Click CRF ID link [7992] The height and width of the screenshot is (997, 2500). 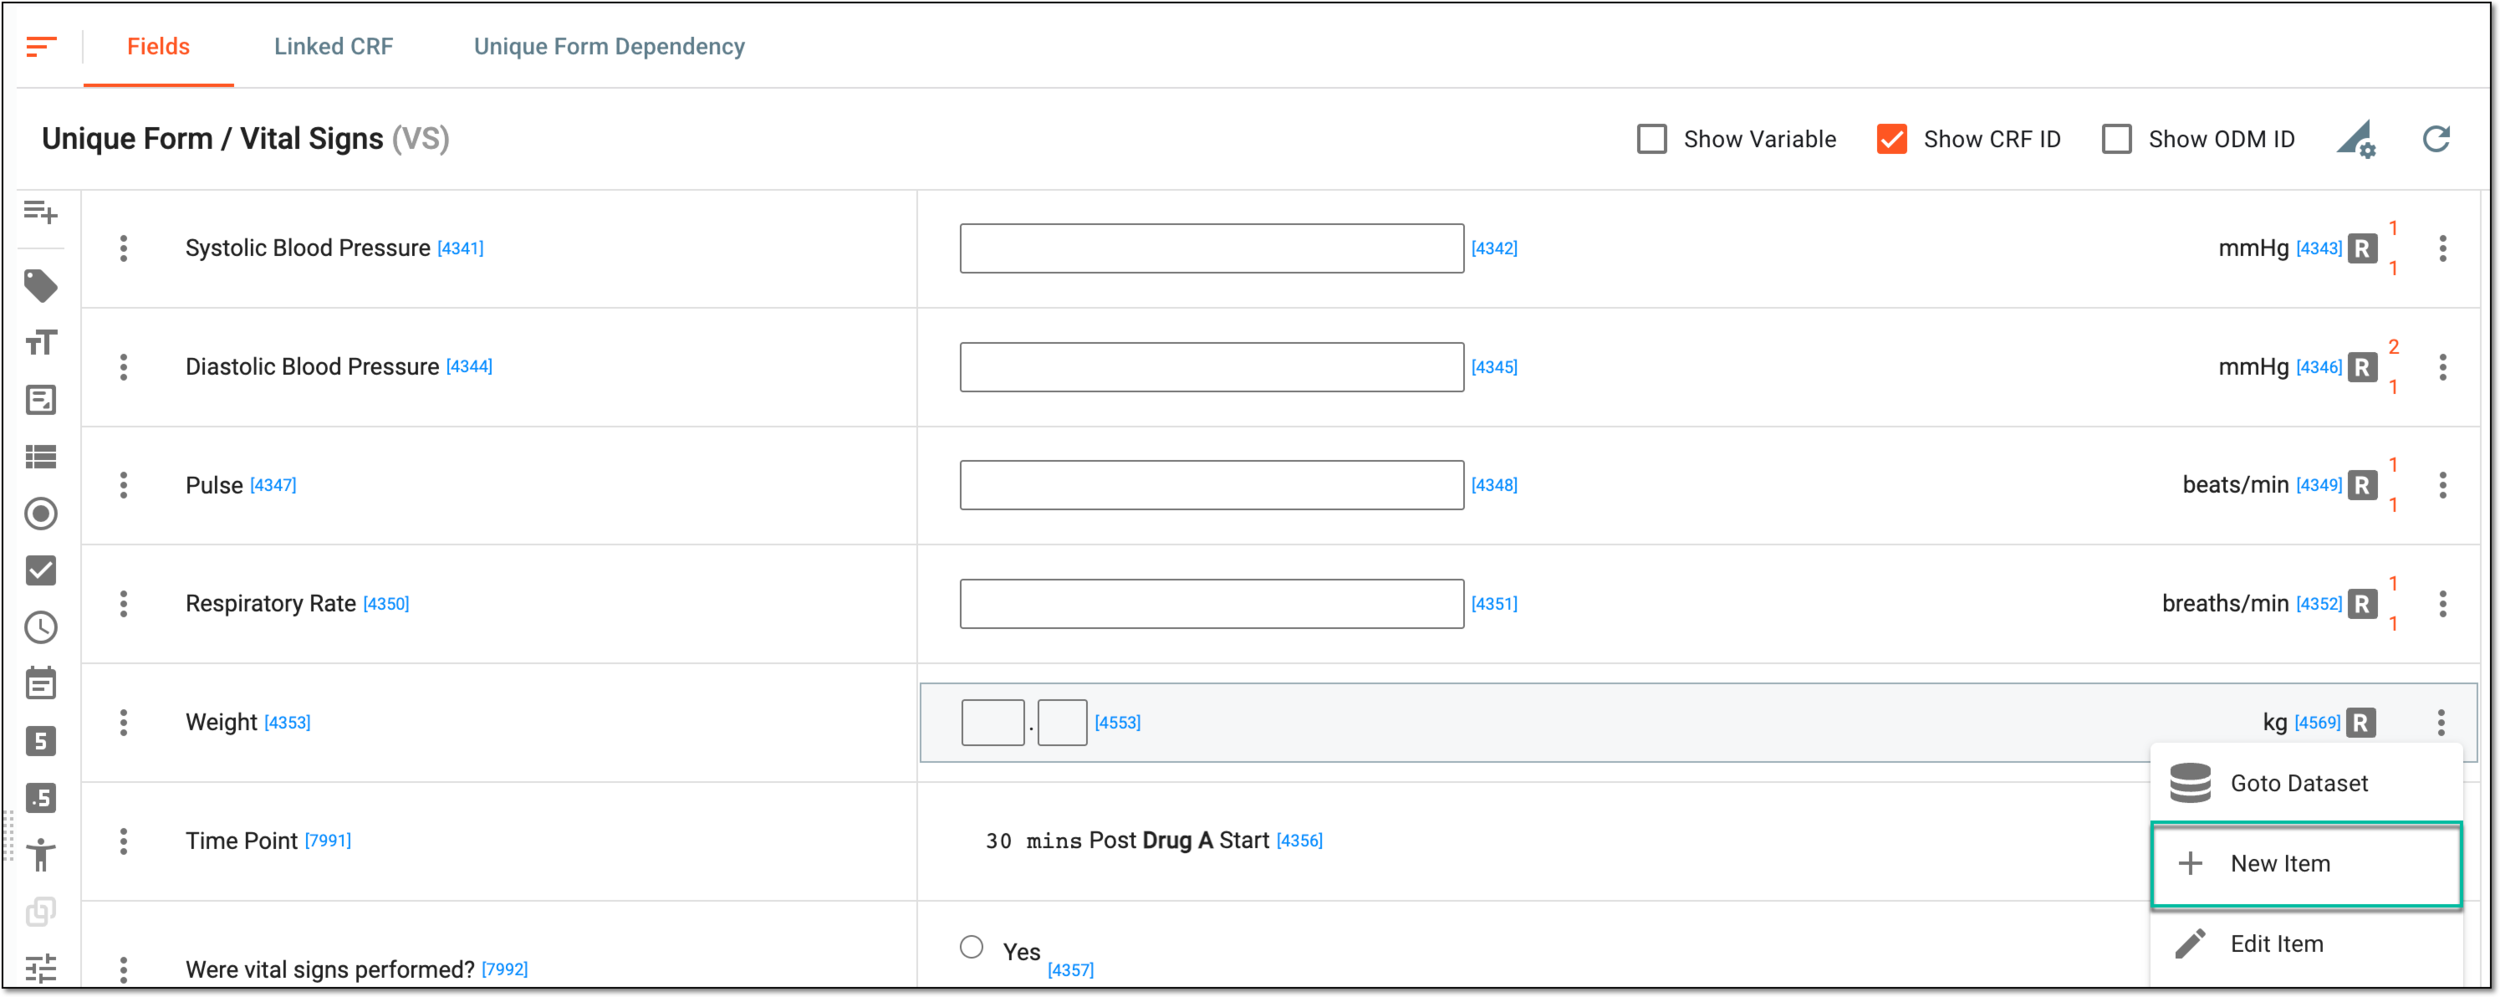pos(505,969)
